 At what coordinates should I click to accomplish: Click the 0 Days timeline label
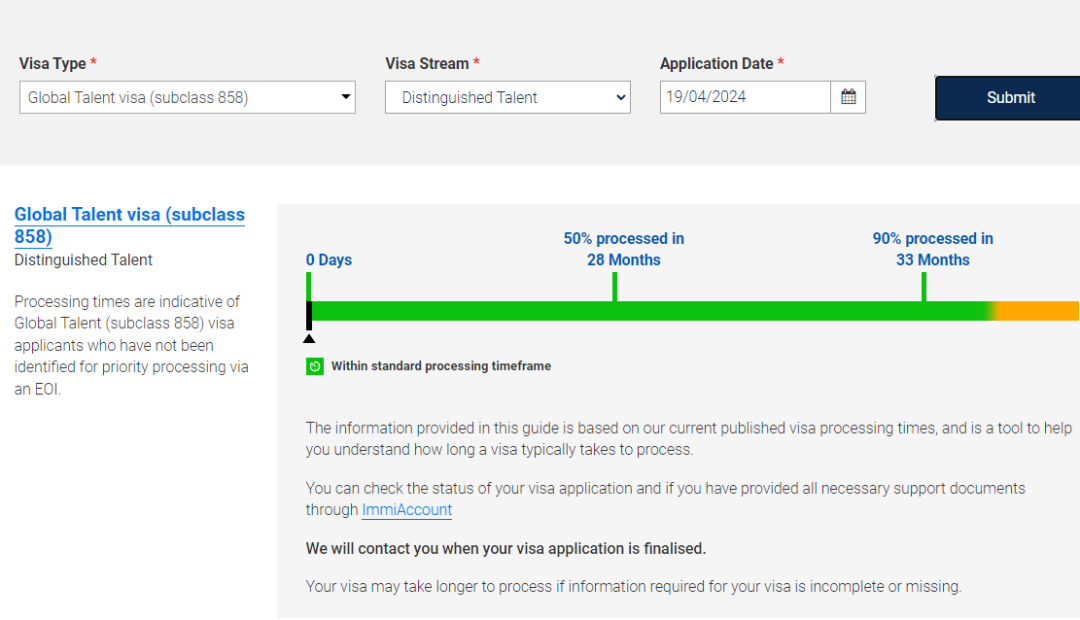click(x=329, y=260)
